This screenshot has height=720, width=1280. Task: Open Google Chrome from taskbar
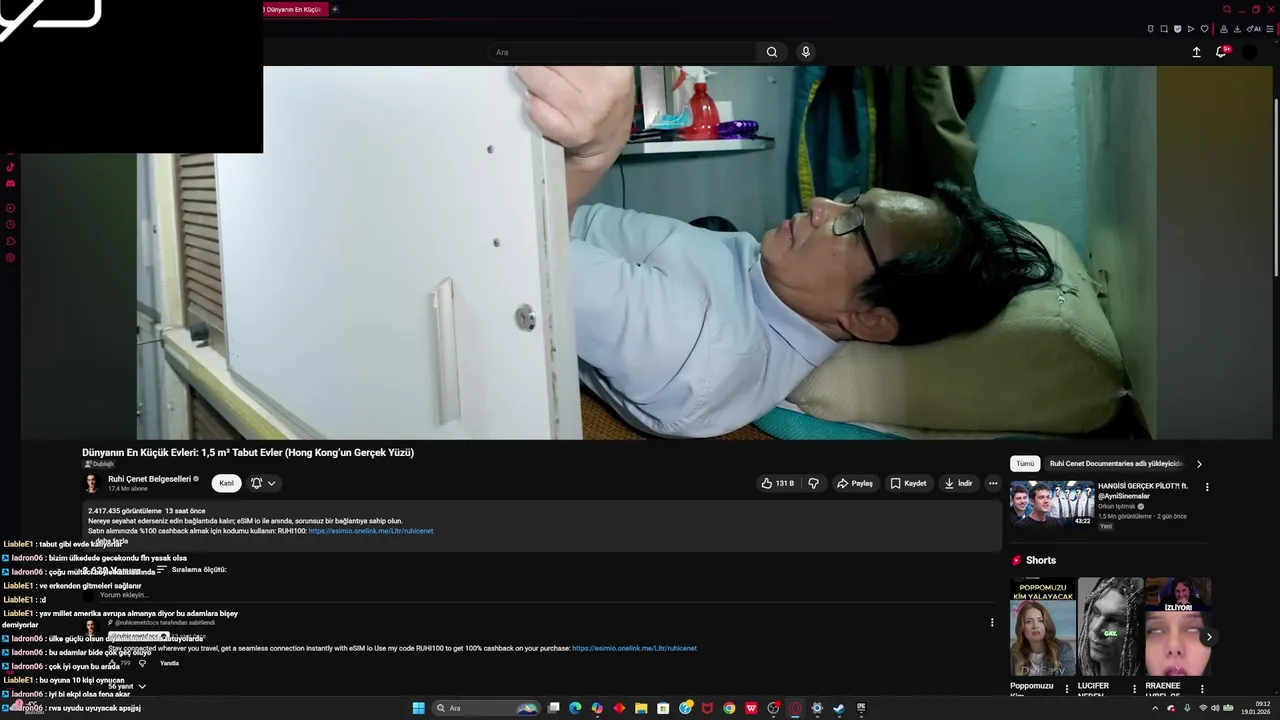(x=729, y=708)
